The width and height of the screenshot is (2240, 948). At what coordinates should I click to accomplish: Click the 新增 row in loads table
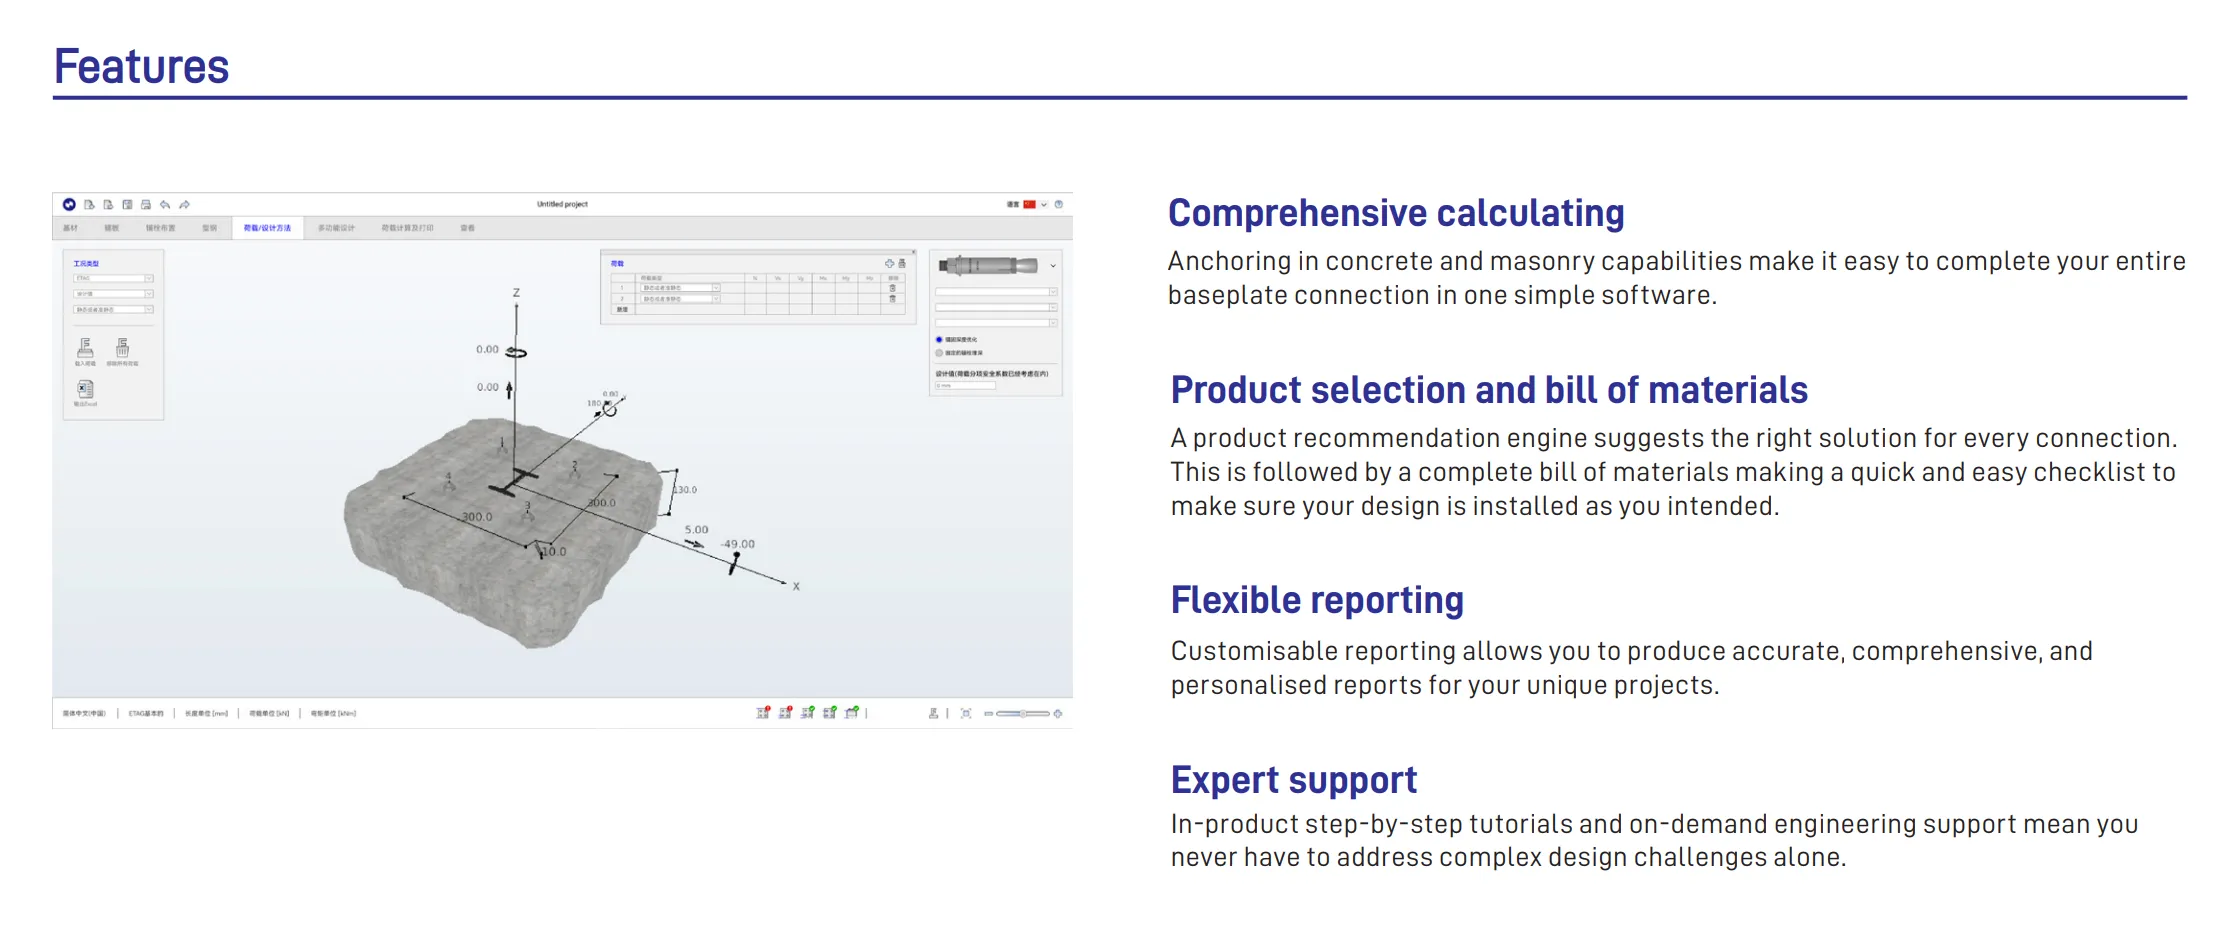(x=757, y=310)
